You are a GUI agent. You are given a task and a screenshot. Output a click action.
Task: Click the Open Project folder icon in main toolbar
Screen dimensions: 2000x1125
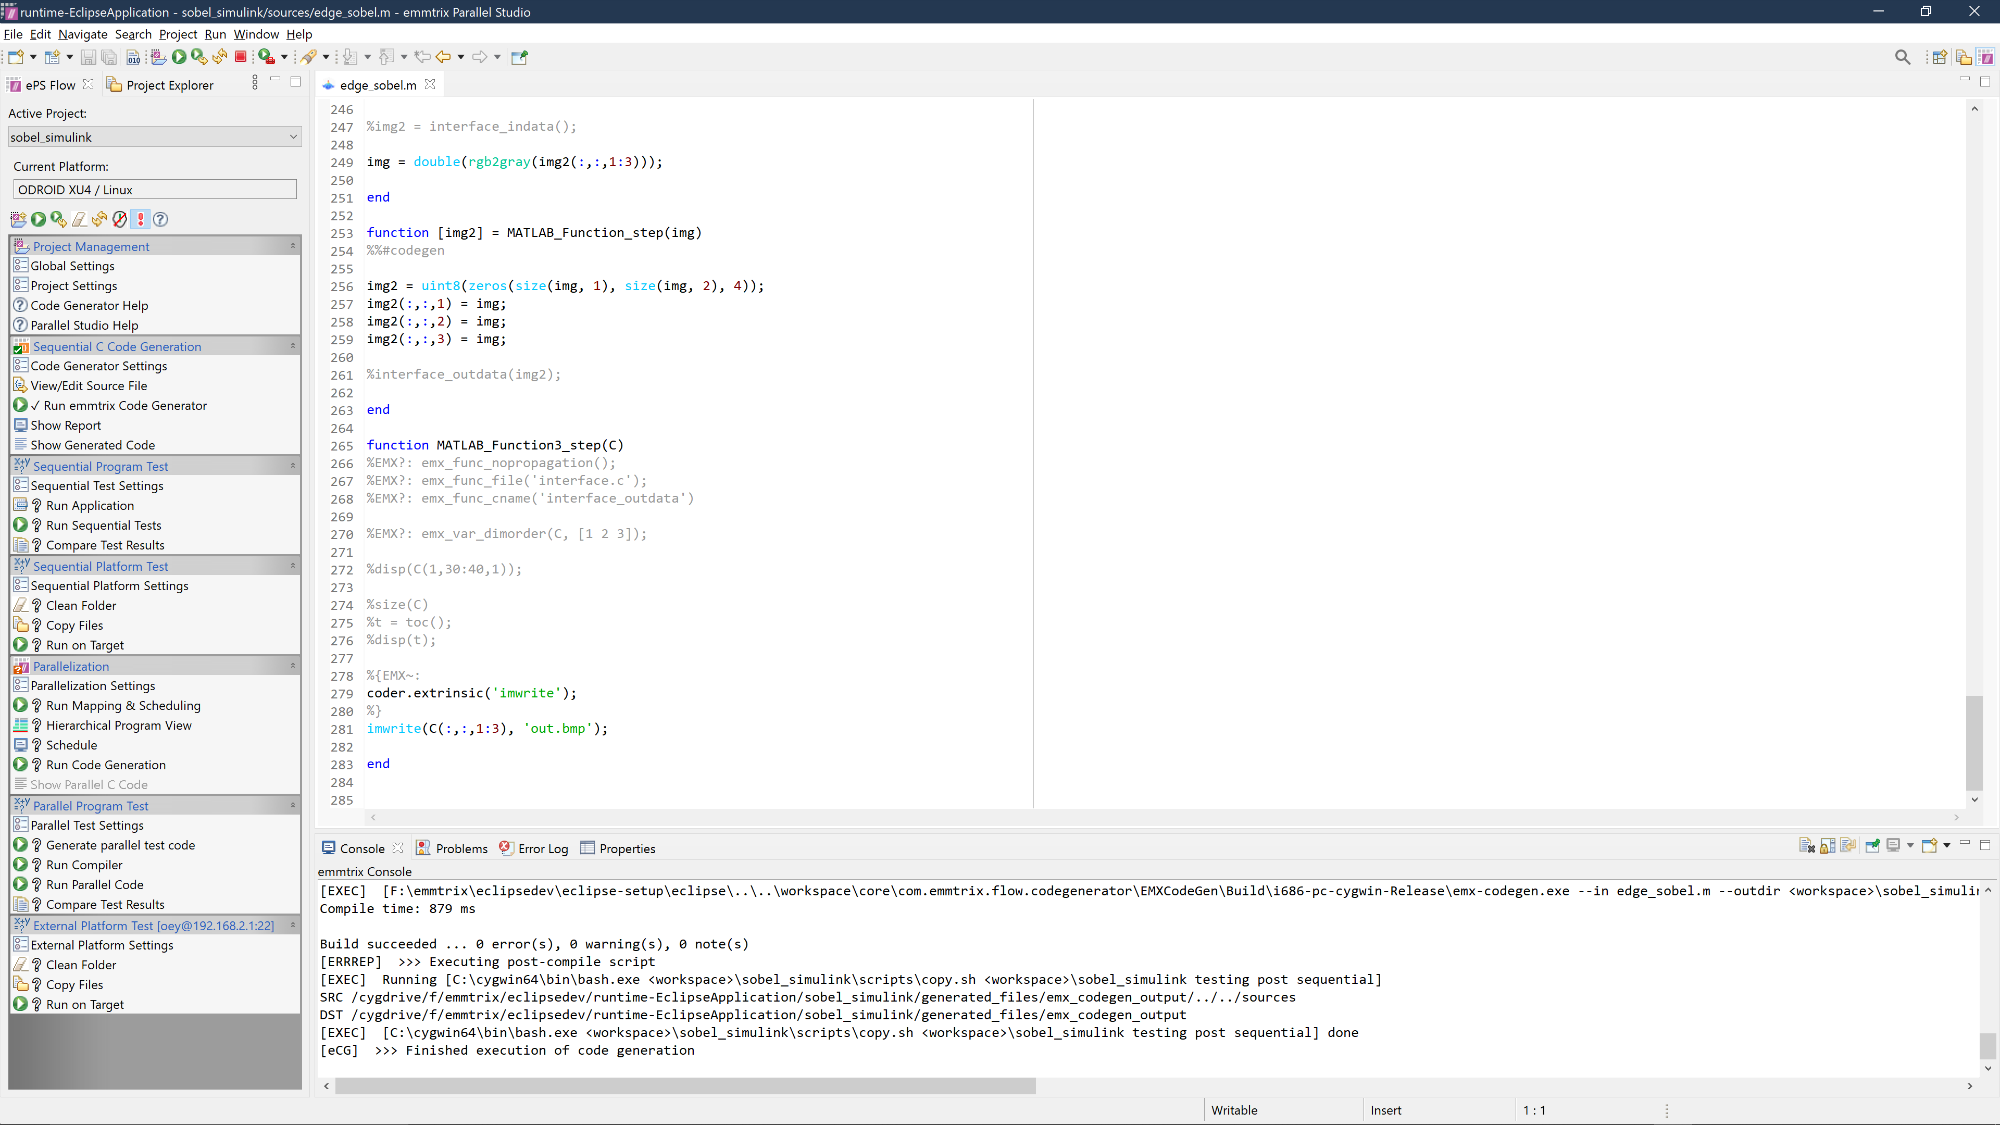pos(158,57)
